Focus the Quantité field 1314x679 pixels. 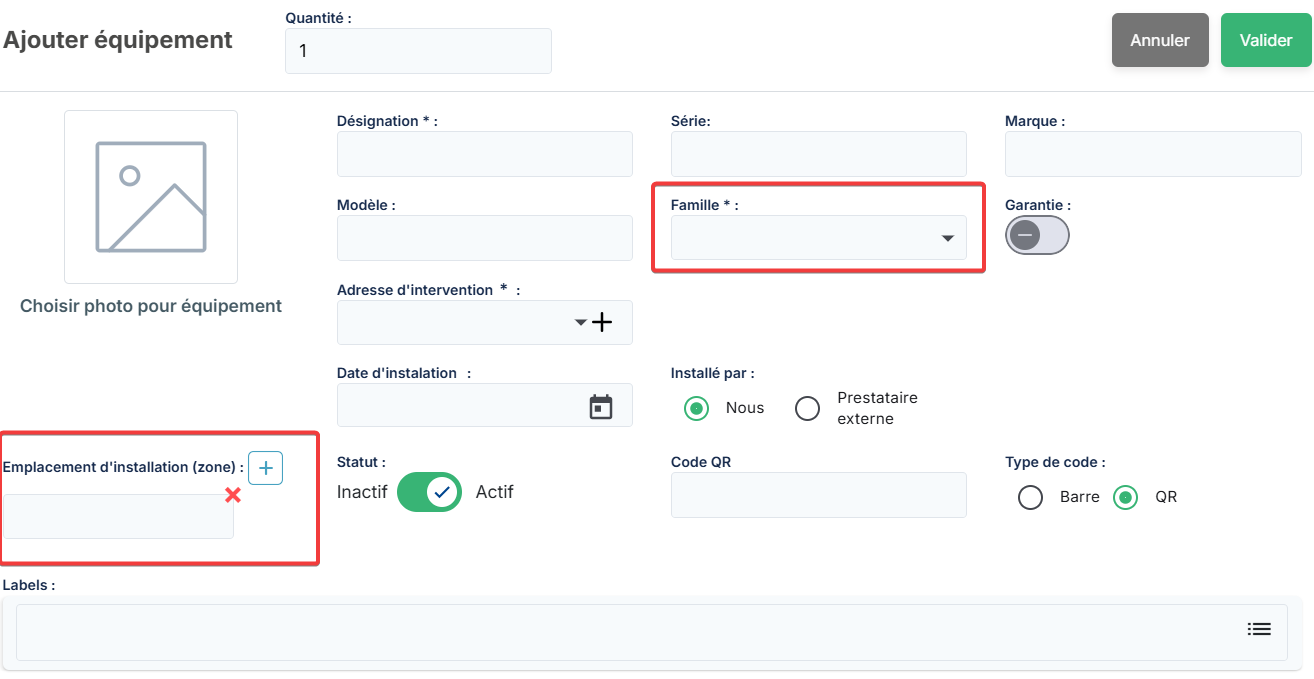(x=418, y=51)
